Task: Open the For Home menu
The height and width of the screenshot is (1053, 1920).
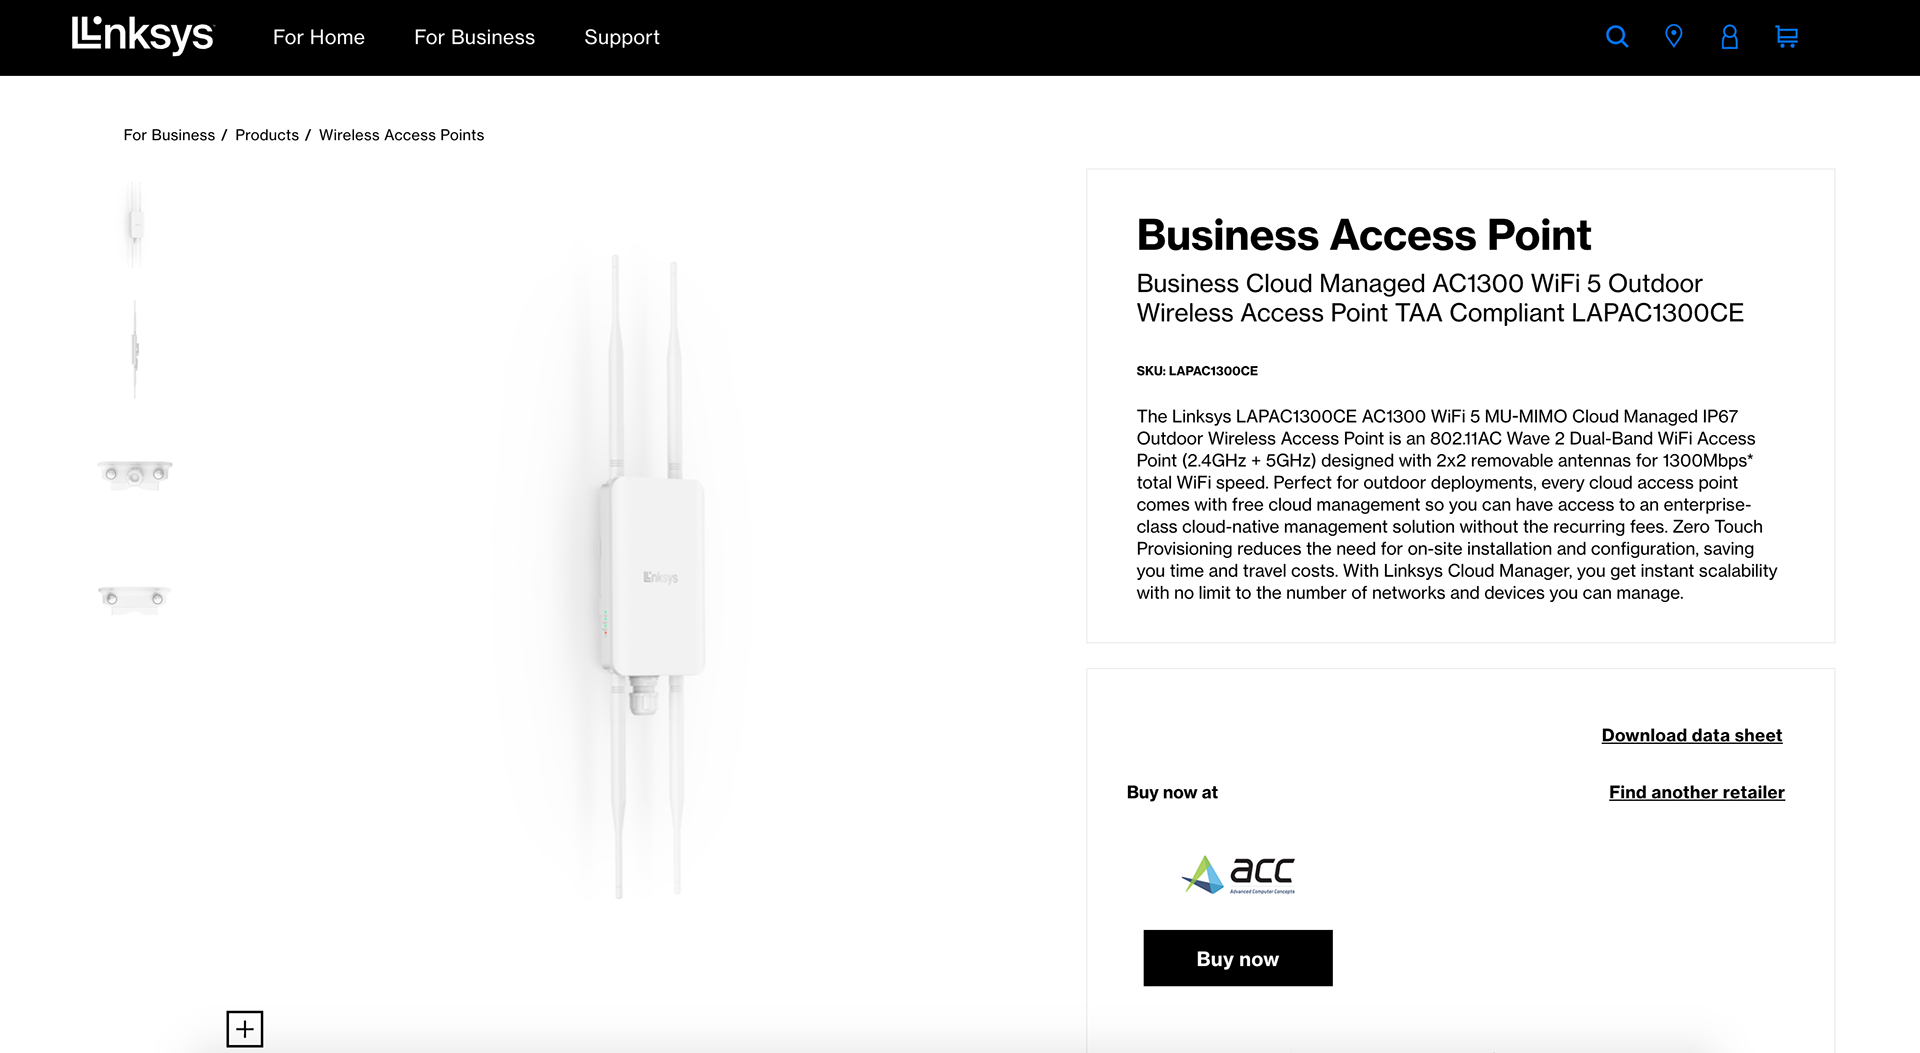Action: (x=318, y=37)
